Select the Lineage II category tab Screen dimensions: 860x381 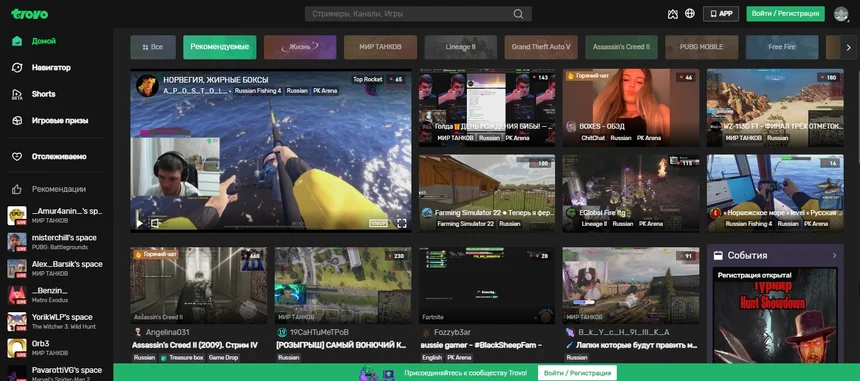(x=461, y=47)
